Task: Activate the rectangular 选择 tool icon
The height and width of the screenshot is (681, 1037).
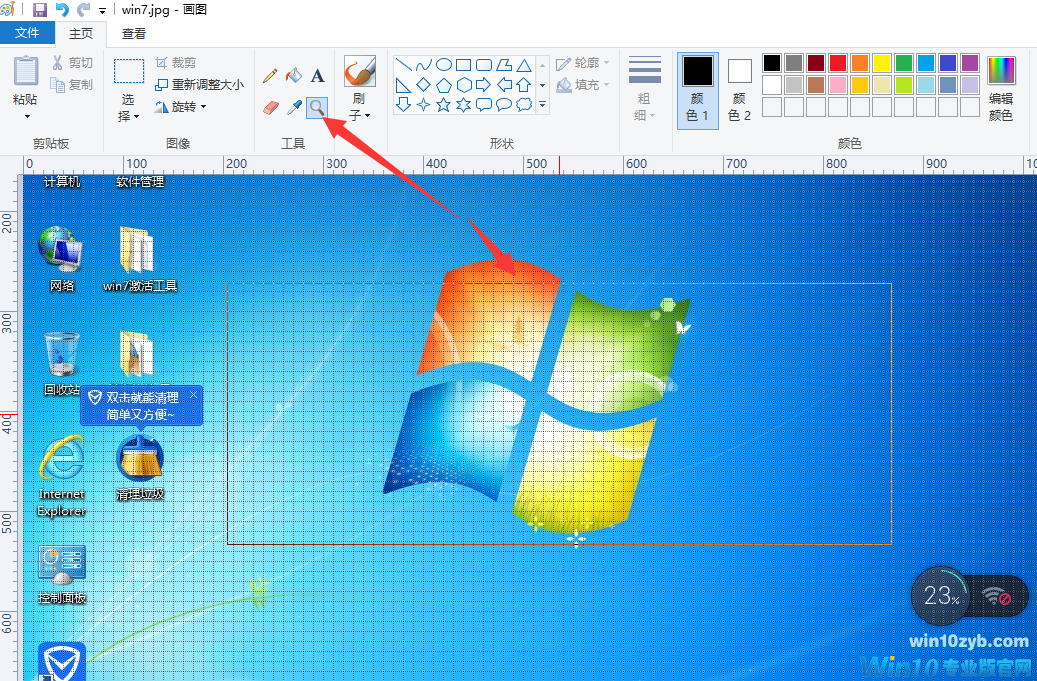Action: [x=128, y=71]
